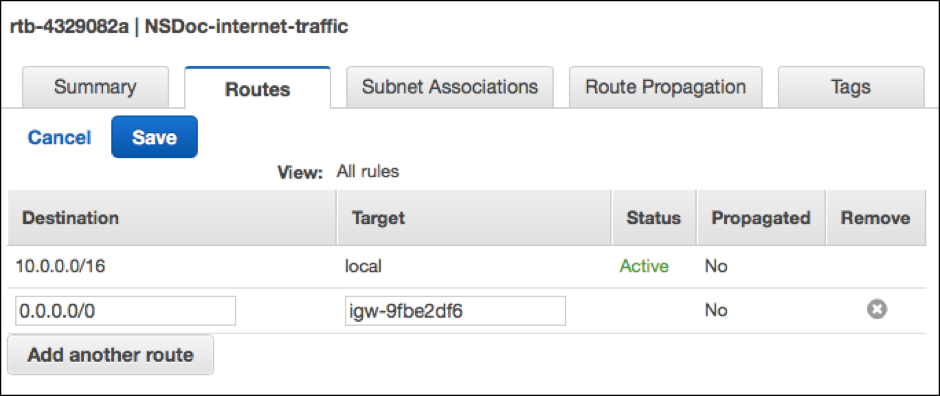Switch to the Summary tab
The width and height of the screenshot is (940, 396).
coord(95,87)
